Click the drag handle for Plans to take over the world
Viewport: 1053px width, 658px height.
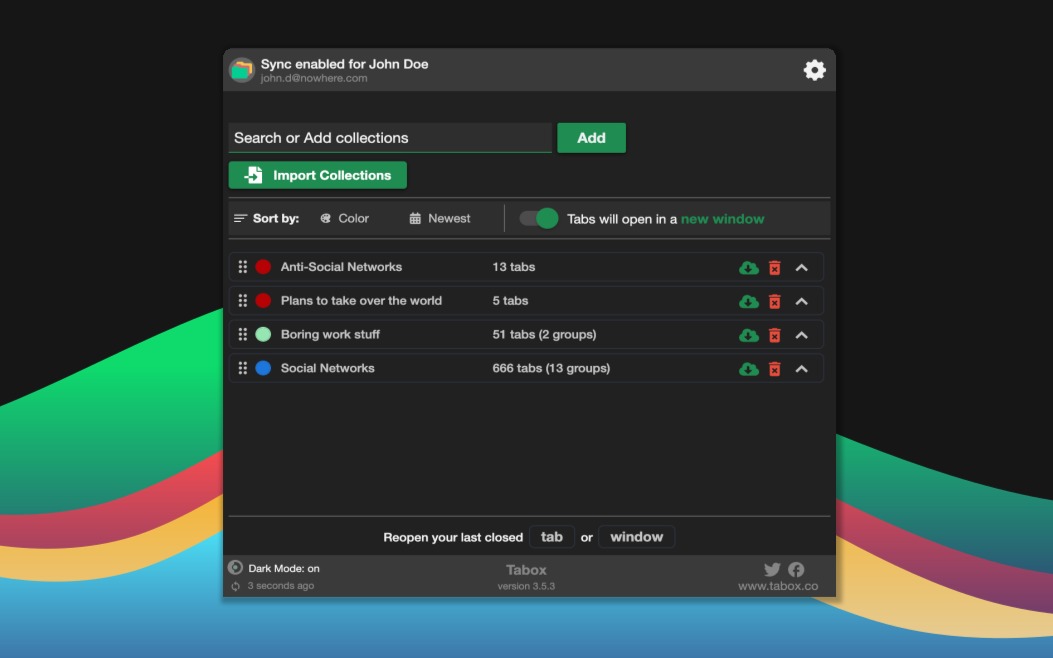pyautogui.click(x=242, y=300)
